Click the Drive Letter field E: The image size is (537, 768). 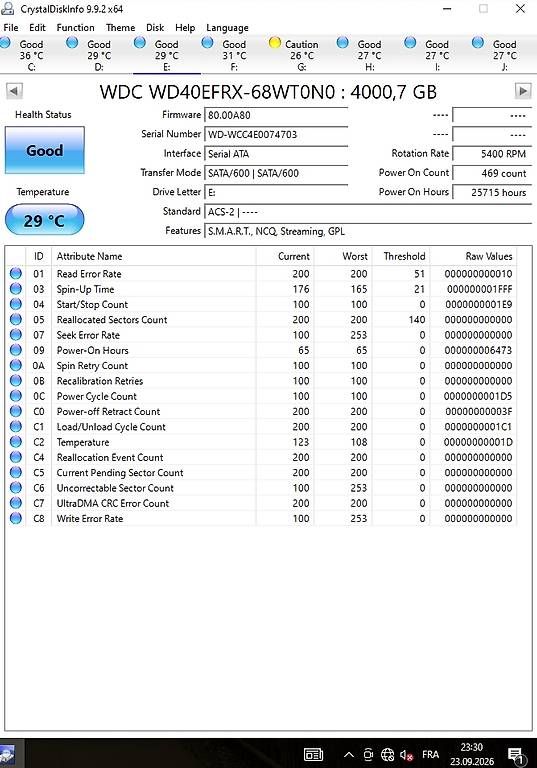coord(276,192)
